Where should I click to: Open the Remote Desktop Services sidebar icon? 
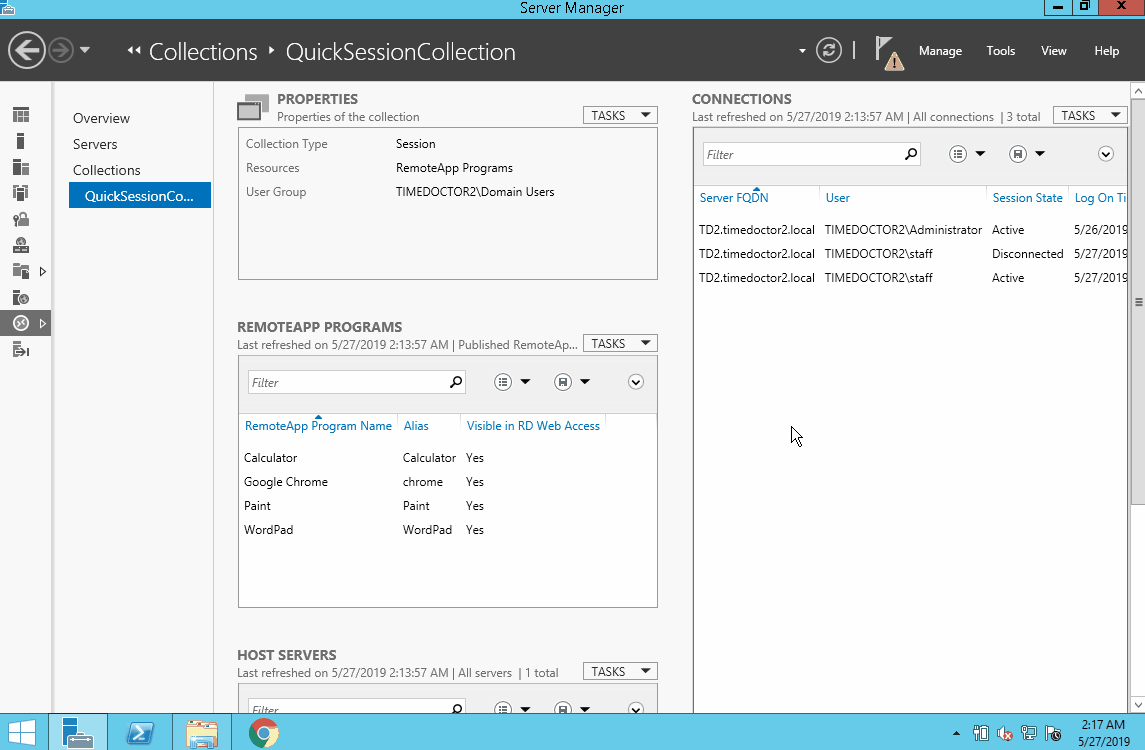[21, 324]
